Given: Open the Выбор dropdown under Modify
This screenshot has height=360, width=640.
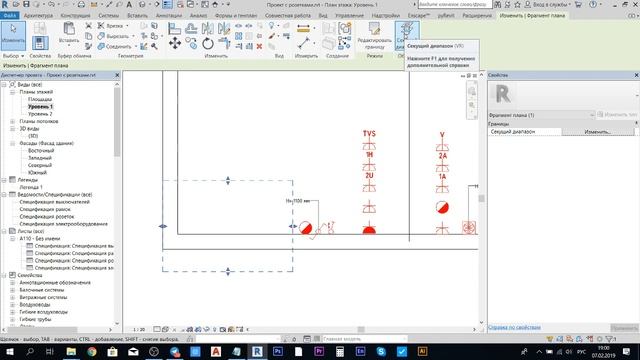Looking at the screenshot, I should 13,56.
